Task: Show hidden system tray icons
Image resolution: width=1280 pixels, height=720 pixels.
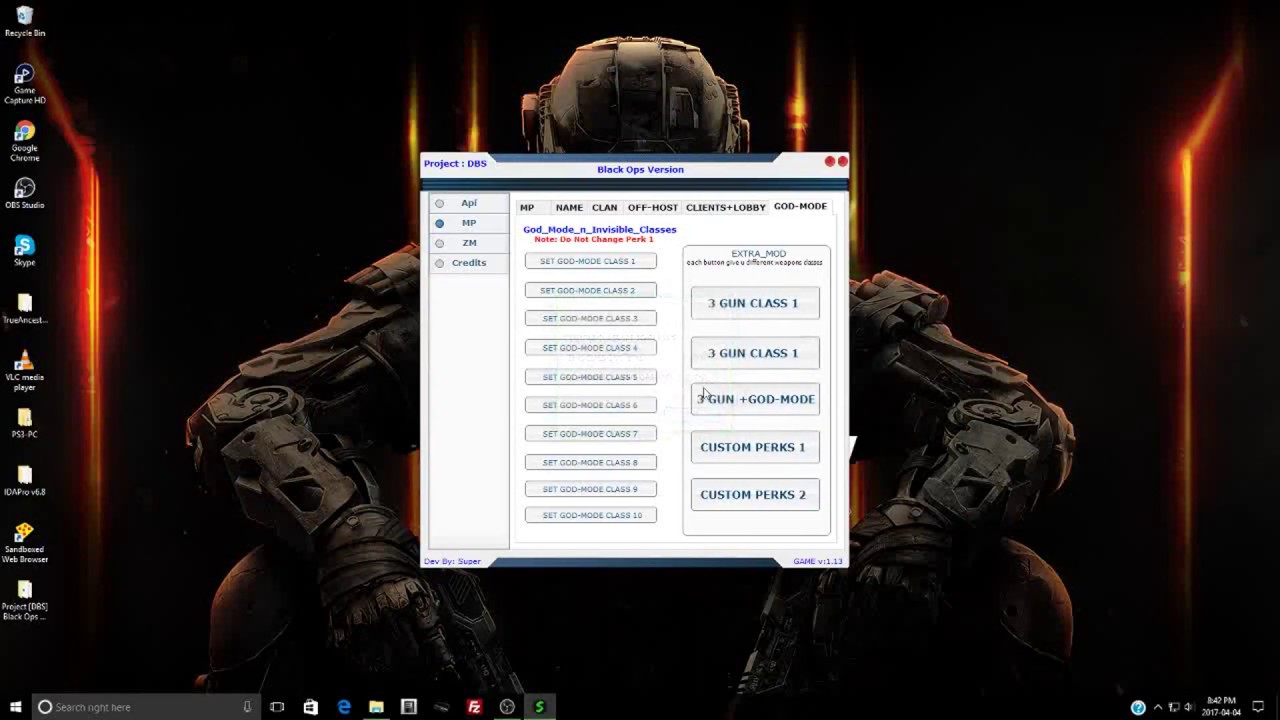Action: (1158, 707)
